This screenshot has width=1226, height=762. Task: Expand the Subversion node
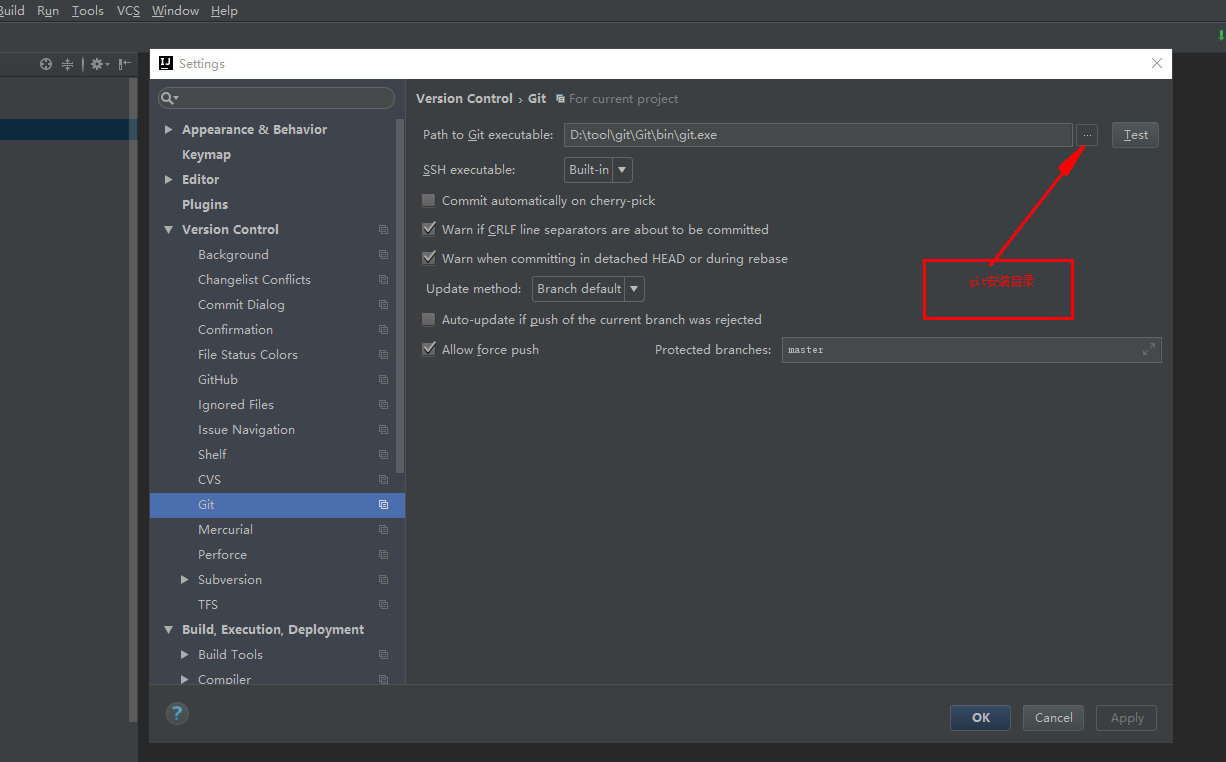[x=184, y=580]
